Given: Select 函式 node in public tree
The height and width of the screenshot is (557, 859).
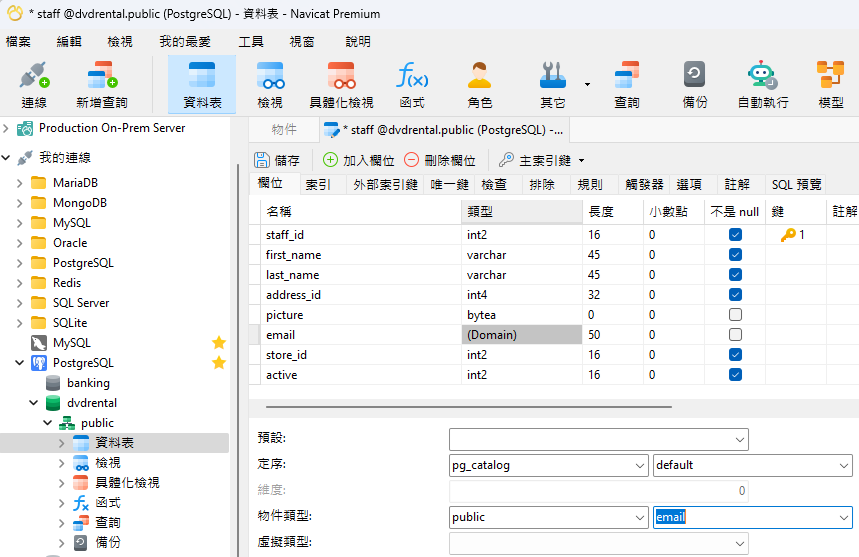Looking at the screenshot, I should 107,503.
